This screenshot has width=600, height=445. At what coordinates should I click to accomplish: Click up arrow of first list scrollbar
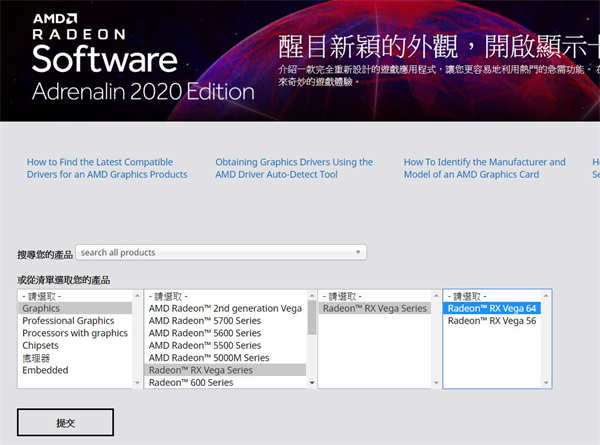click(137, 295)
